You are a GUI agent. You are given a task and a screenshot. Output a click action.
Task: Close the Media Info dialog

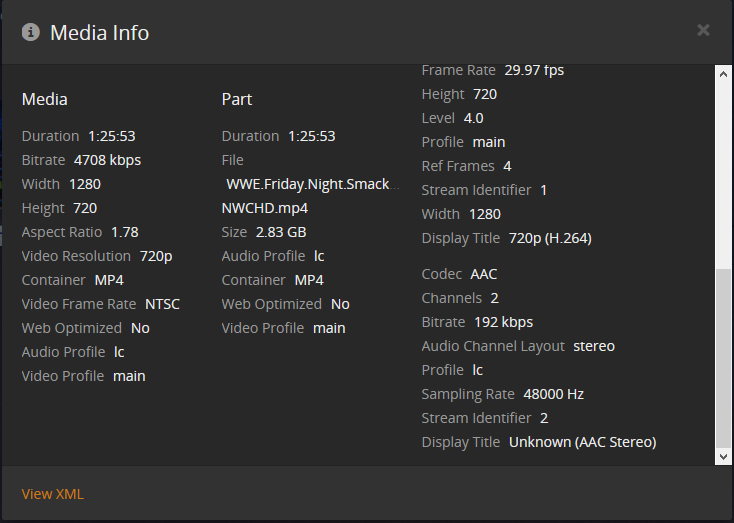[703, 30]
